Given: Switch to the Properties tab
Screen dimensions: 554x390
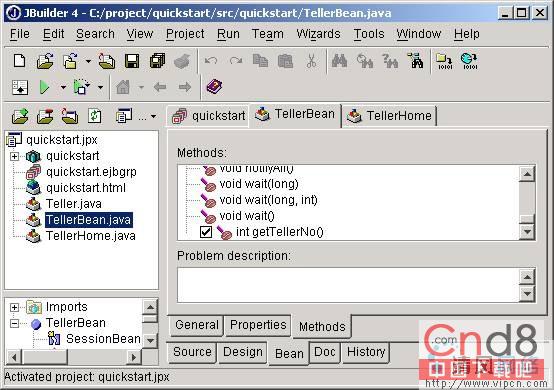Looking at the screenshot, I should pyautogui.click(x=258, y=325).
